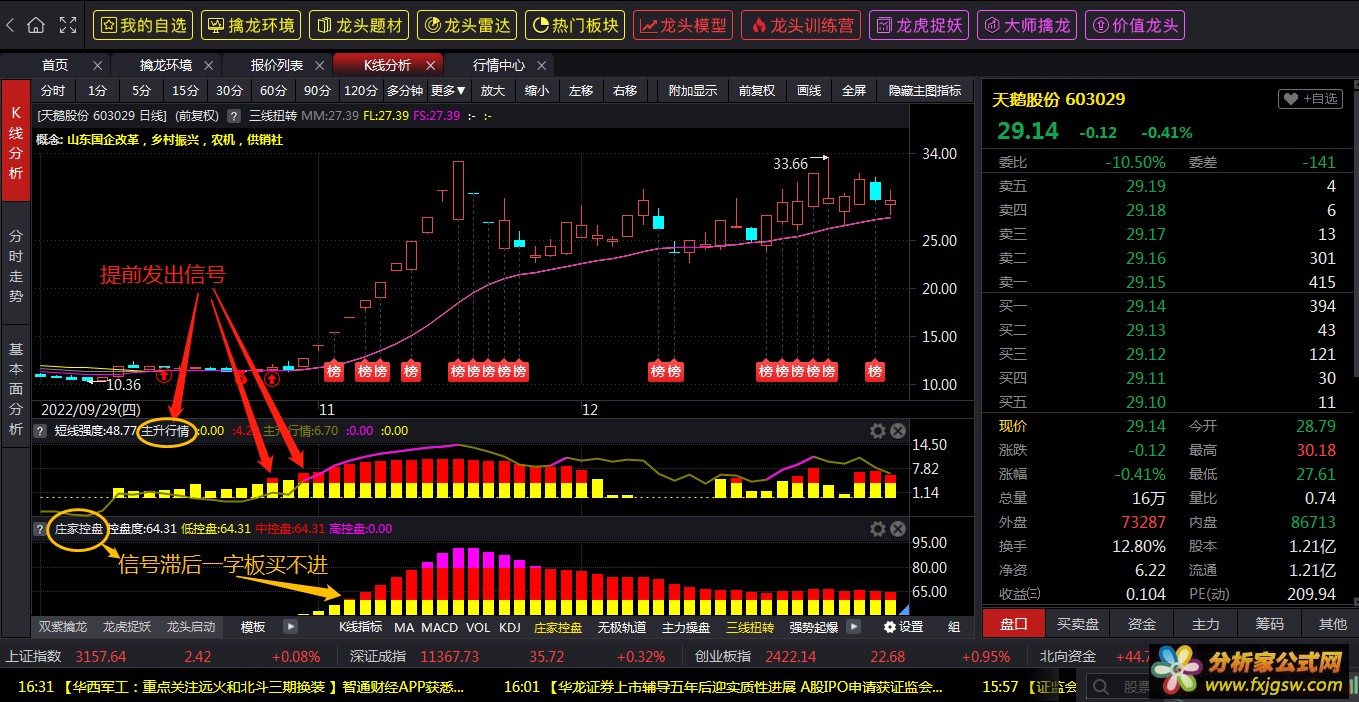Image resolution: width=1359 pixels, height=702 pixels.
Task: Open the 买卖盘 tab in quote panel
Action: (1078, 624)
